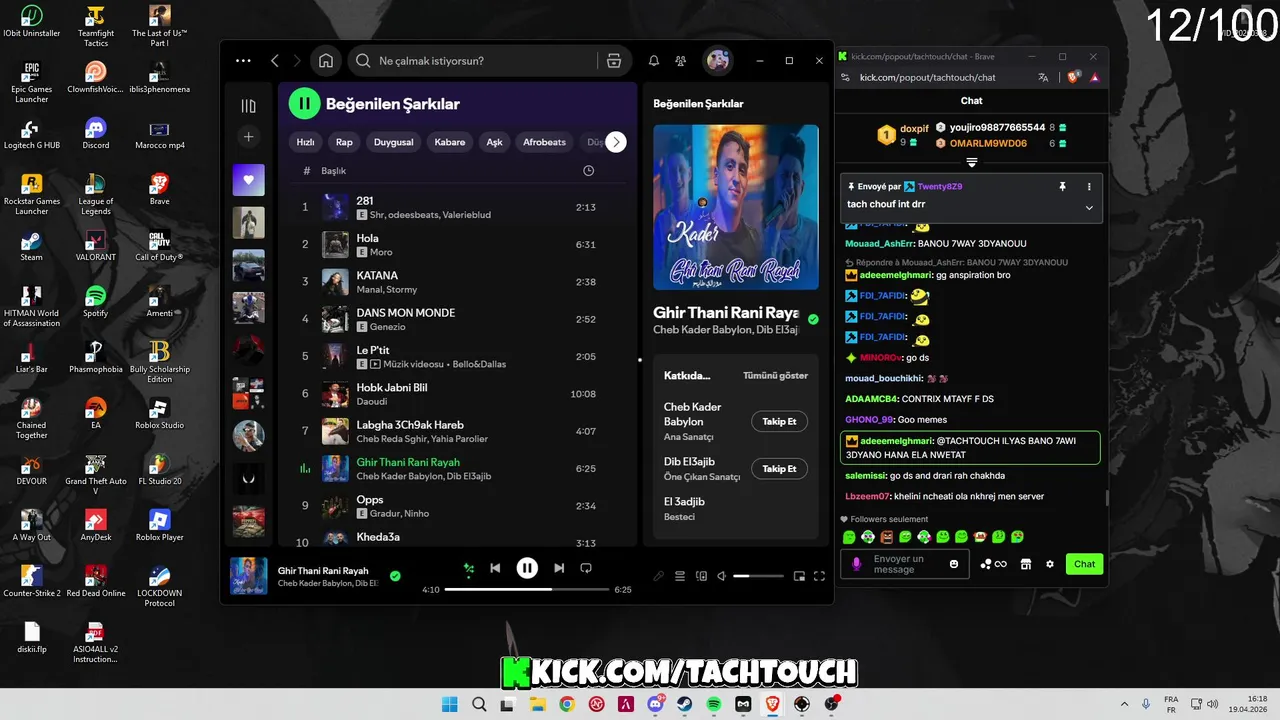Open Steam from Windows taskbar
This screenshot has height=720, width=1280.
click(x=685, y=704)
